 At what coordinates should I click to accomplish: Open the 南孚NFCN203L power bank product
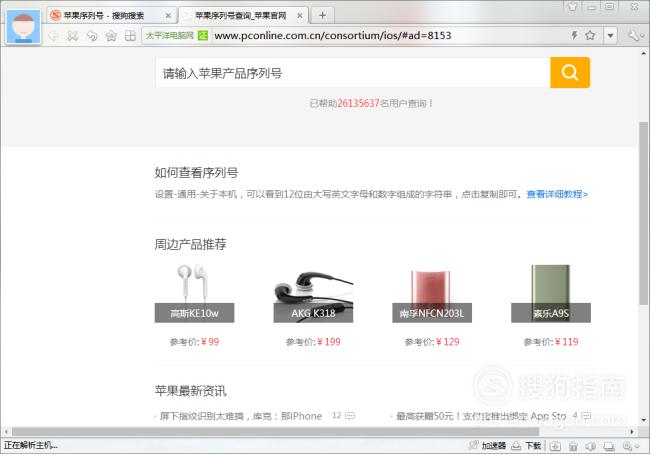[x=432, y=293]
